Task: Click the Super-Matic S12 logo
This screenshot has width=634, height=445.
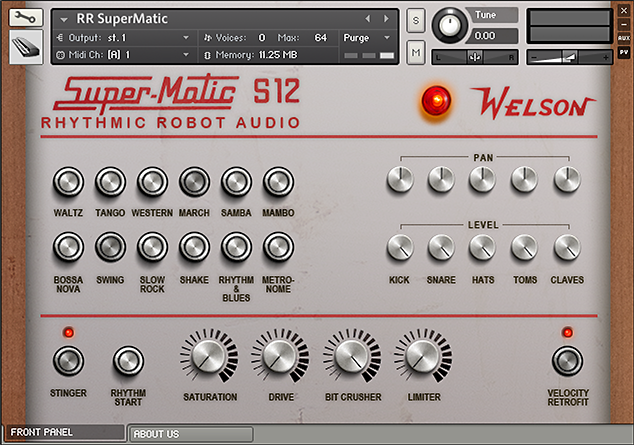Action: click(x=177, y=92)
